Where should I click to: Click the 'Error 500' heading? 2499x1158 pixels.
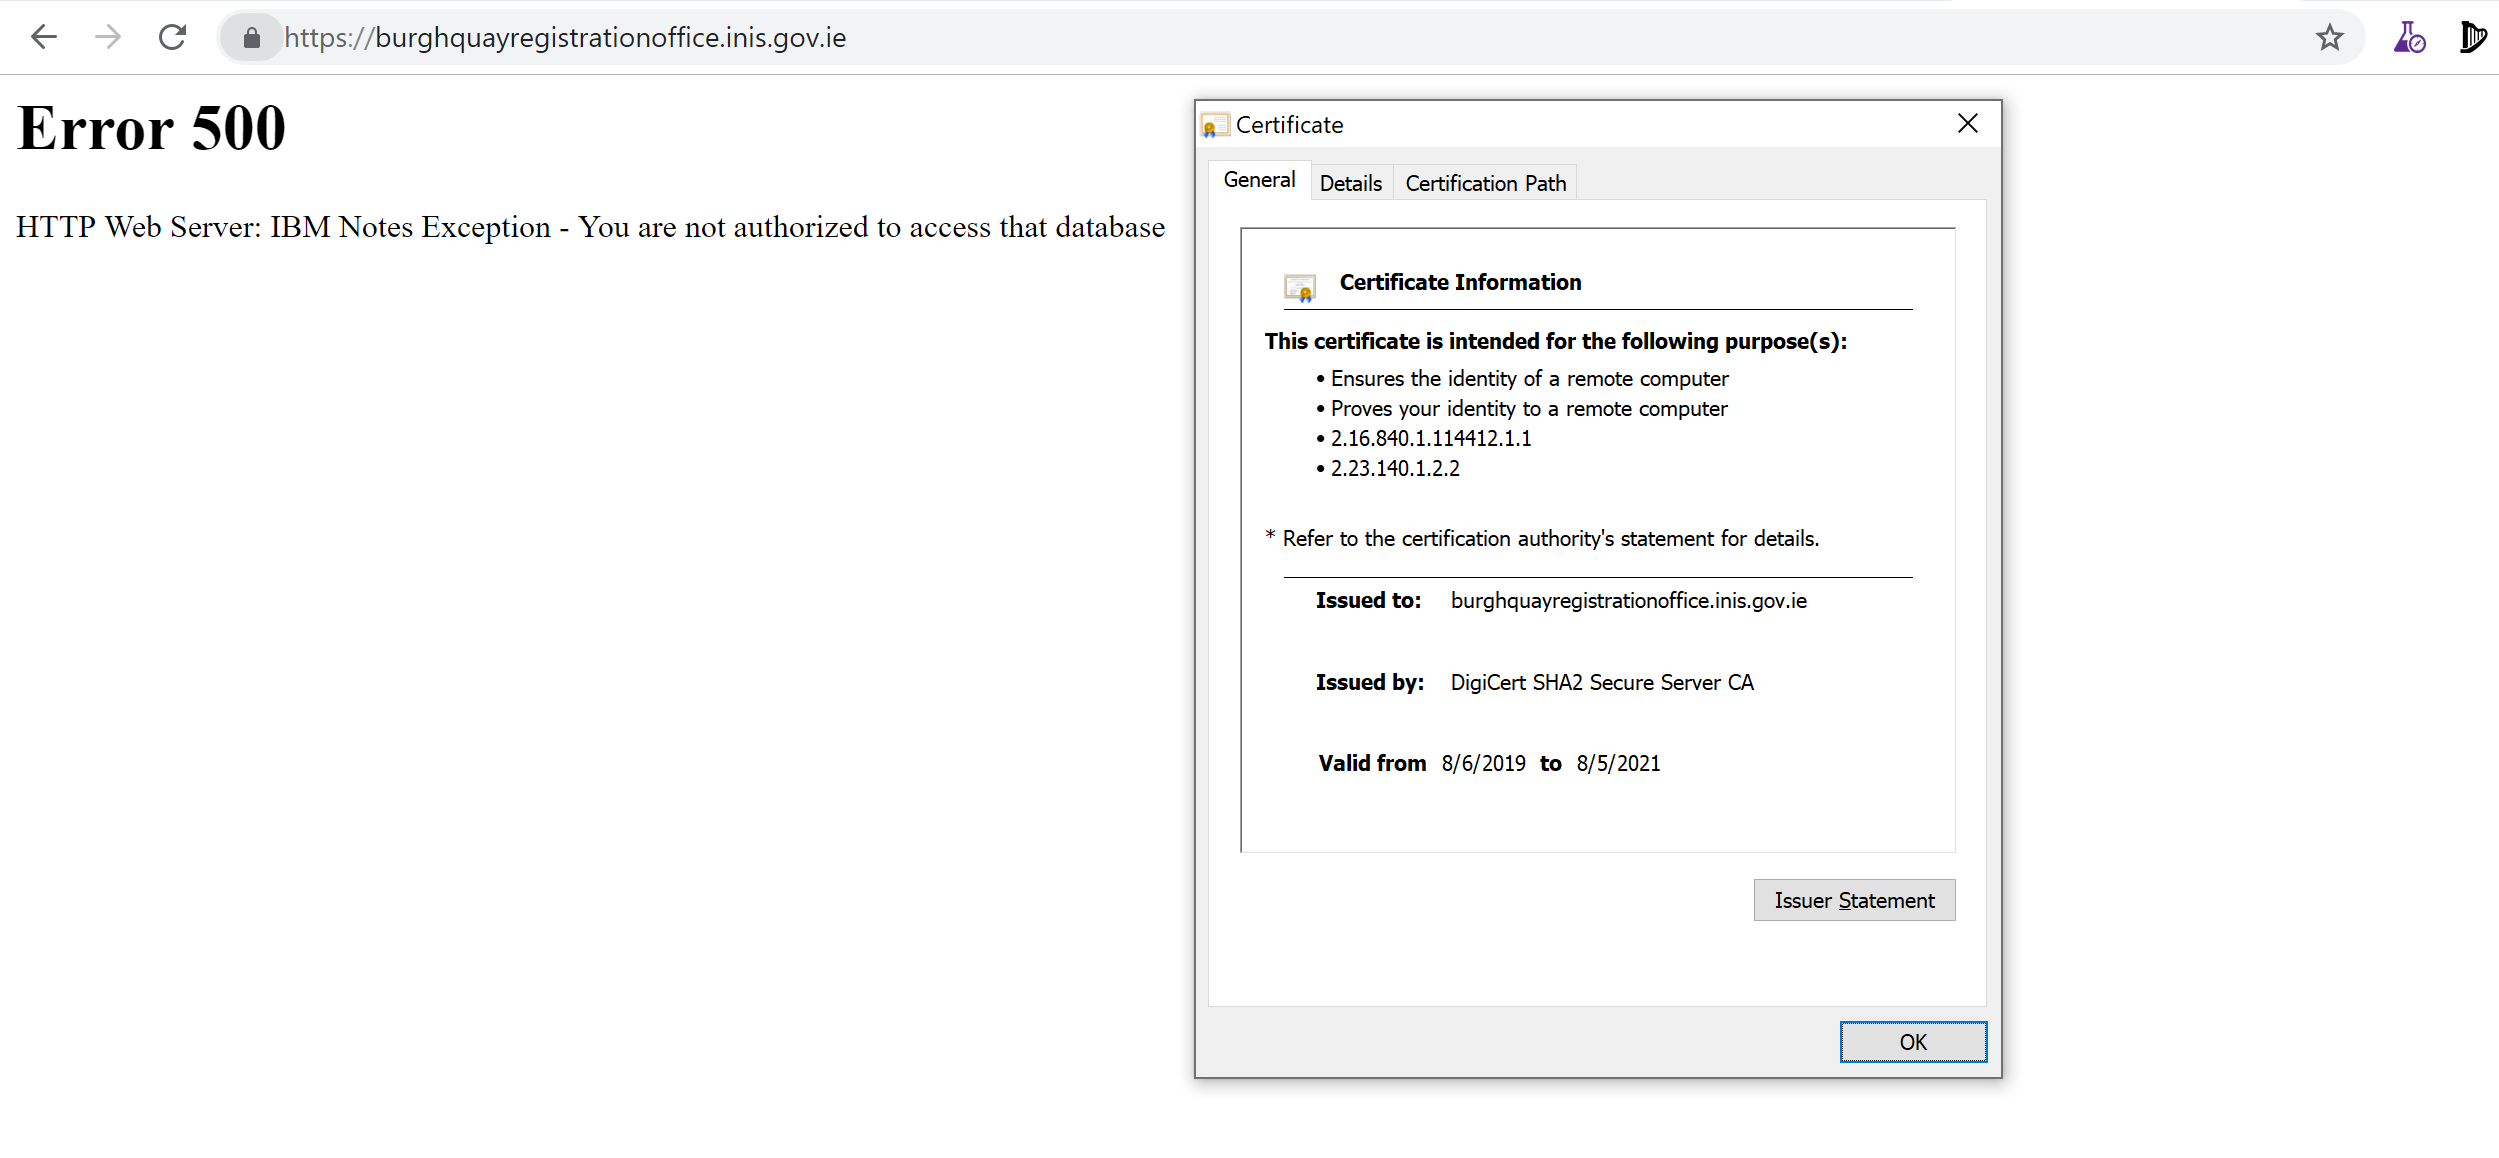click(152, 129)
